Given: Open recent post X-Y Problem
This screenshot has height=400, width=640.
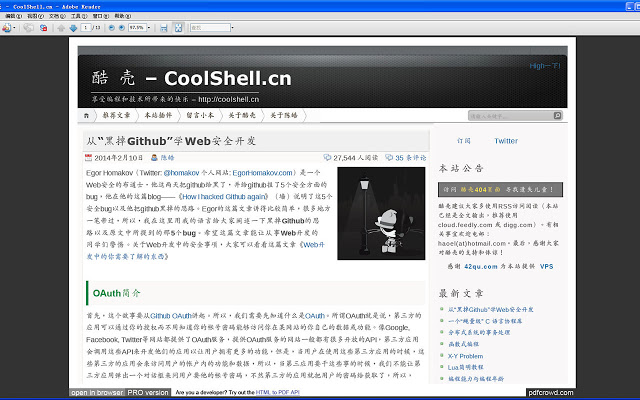Looking at the screenshot, I should coord(465,356).
